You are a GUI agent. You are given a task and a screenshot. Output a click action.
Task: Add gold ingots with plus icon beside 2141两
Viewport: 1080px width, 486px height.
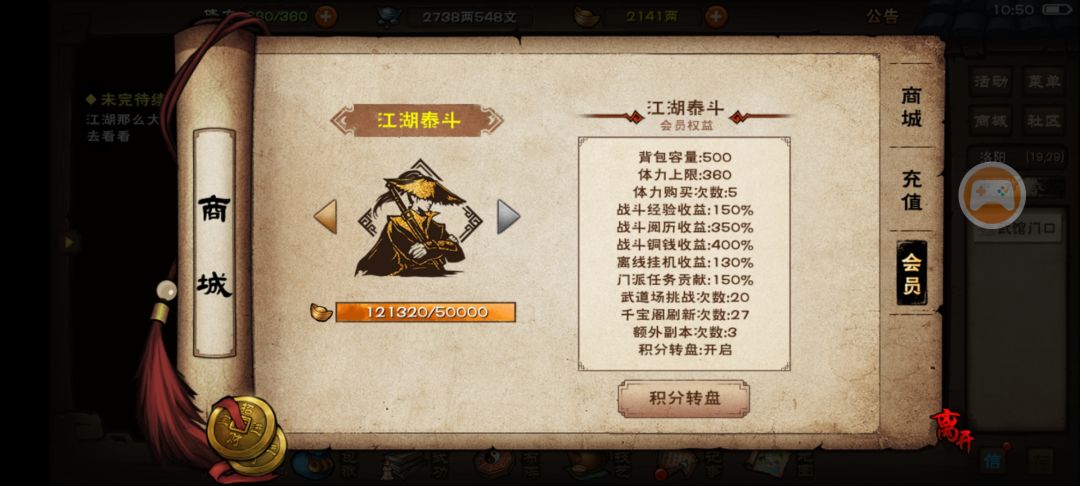(x=716, y=15)
